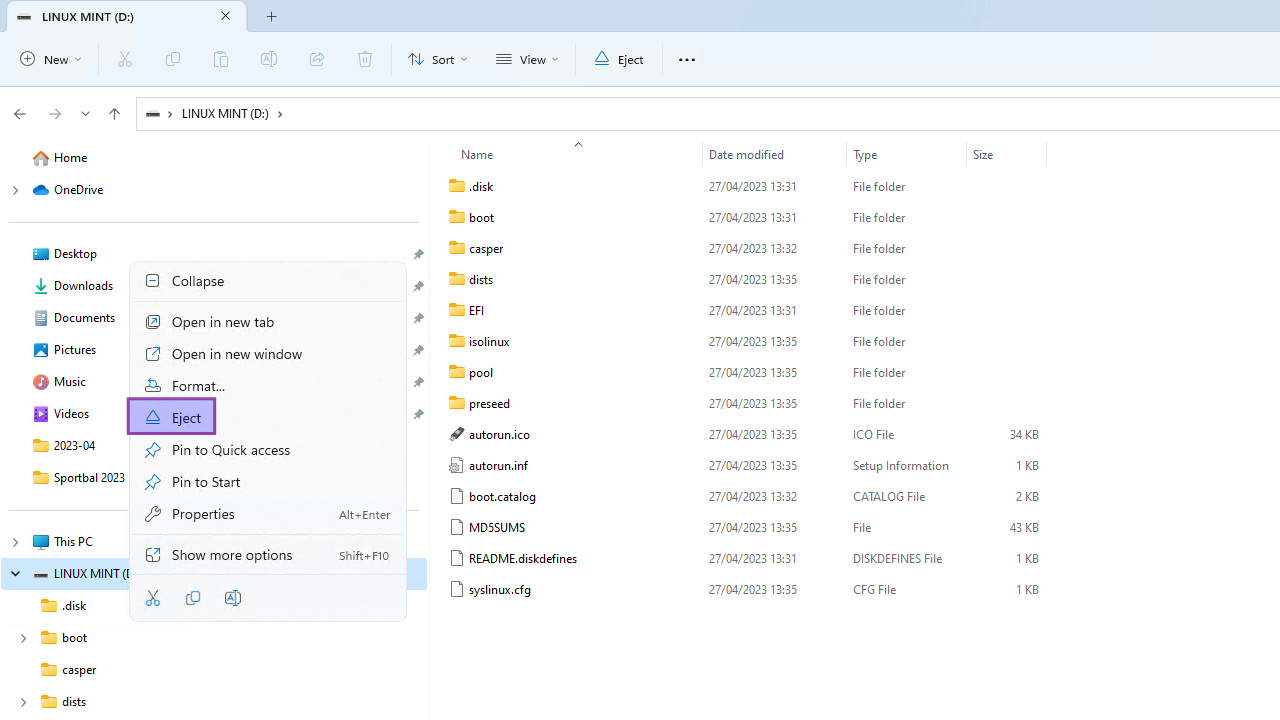Click chevron after LINUX MINT (D:) in address bar

point(280,114)
